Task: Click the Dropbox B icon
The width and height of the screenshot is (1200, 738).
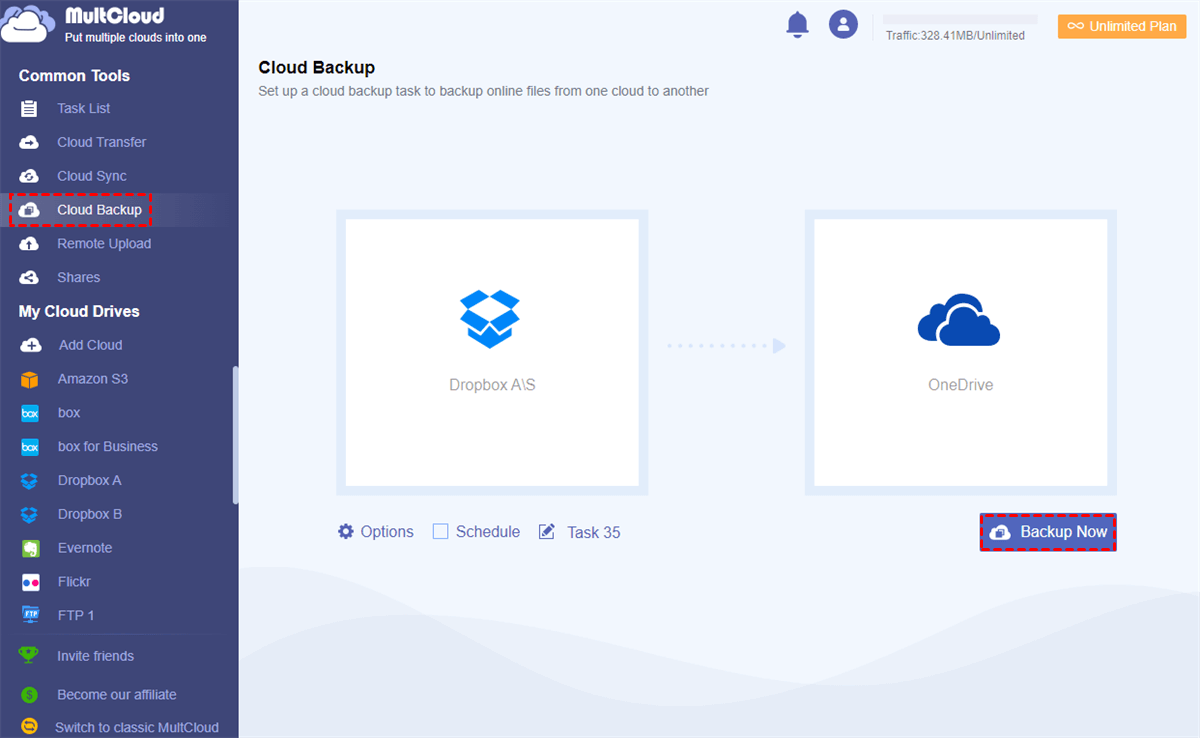Action: (x=30, y=514)
